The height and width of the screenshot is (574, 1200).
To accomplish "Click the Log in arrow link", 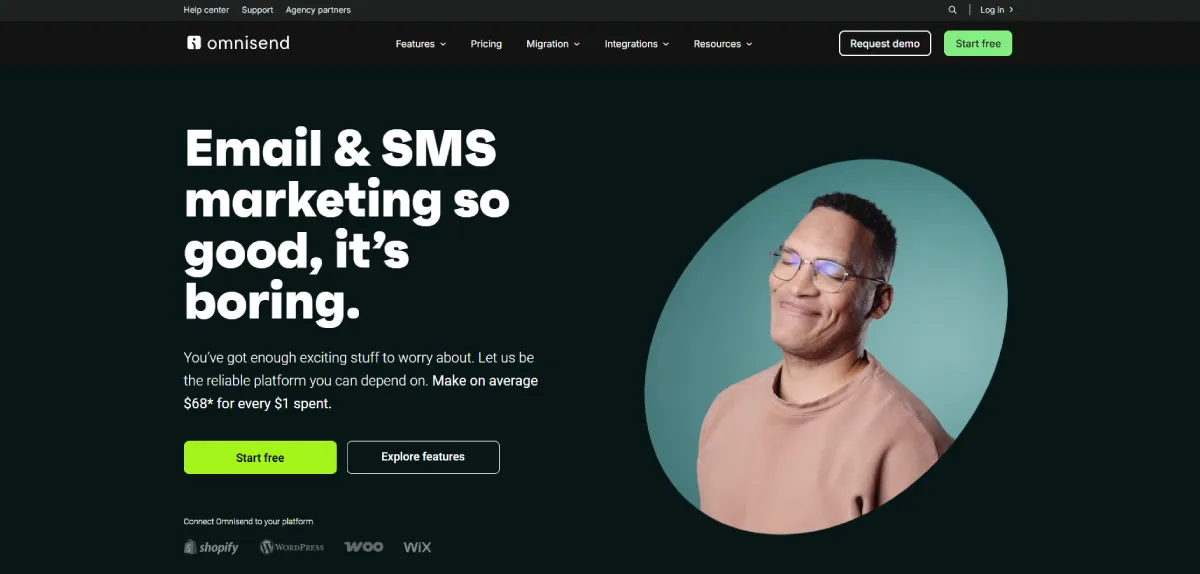I will point(997,10).
